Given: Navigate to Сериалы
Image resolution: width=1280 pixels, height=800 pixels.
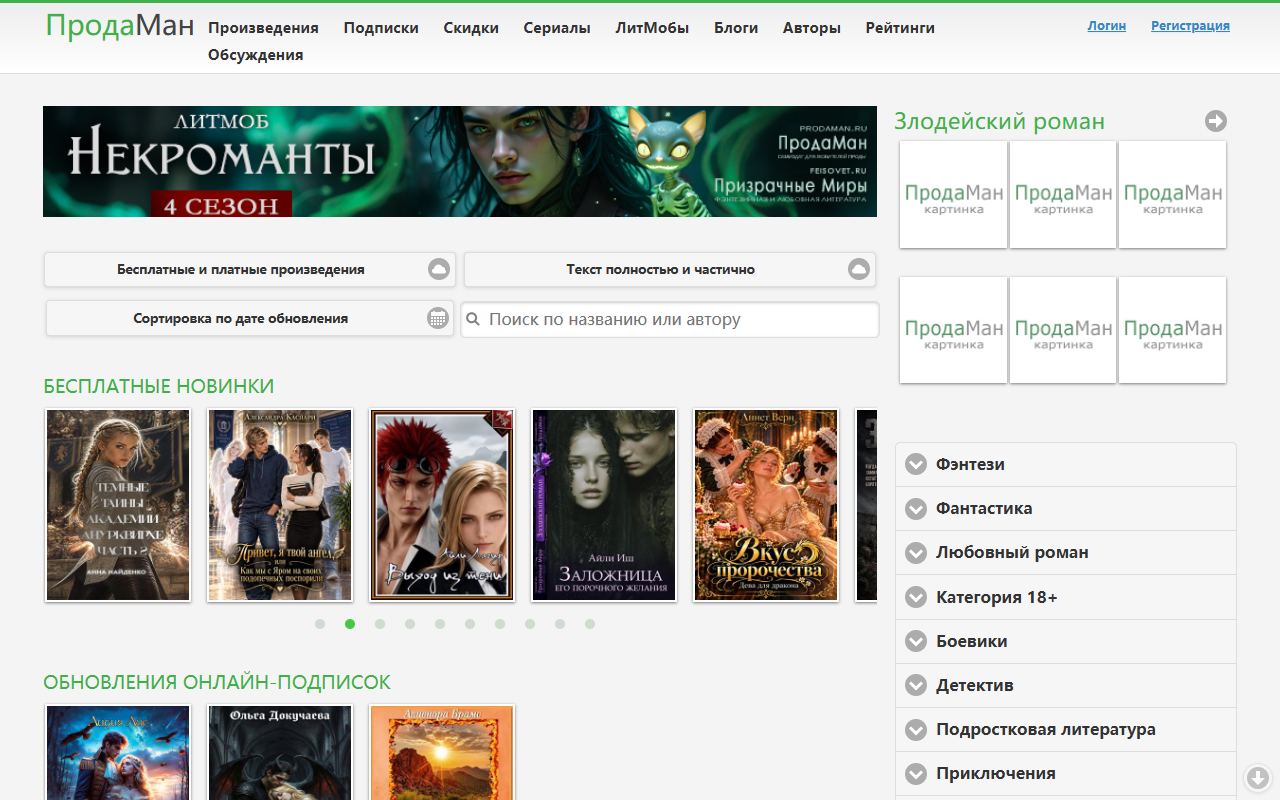Looking at the screenshot, I should pos(557,28).
